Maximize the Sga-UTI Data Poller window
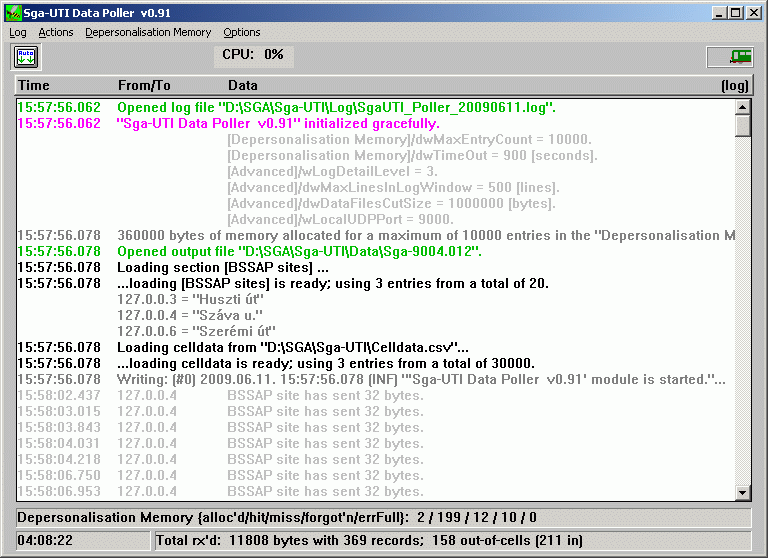The height and width of the screenshot is (558, 768). pyautogui.click(x=735, y=12)
